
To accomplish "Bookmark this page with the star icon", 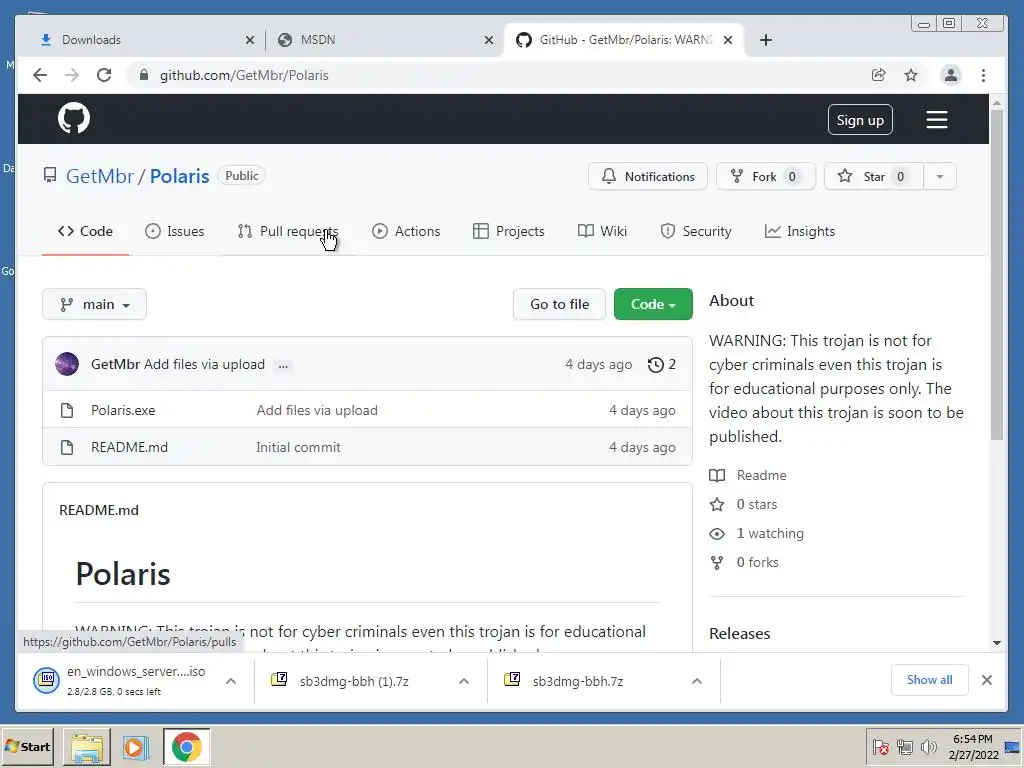I will point(911,75).
